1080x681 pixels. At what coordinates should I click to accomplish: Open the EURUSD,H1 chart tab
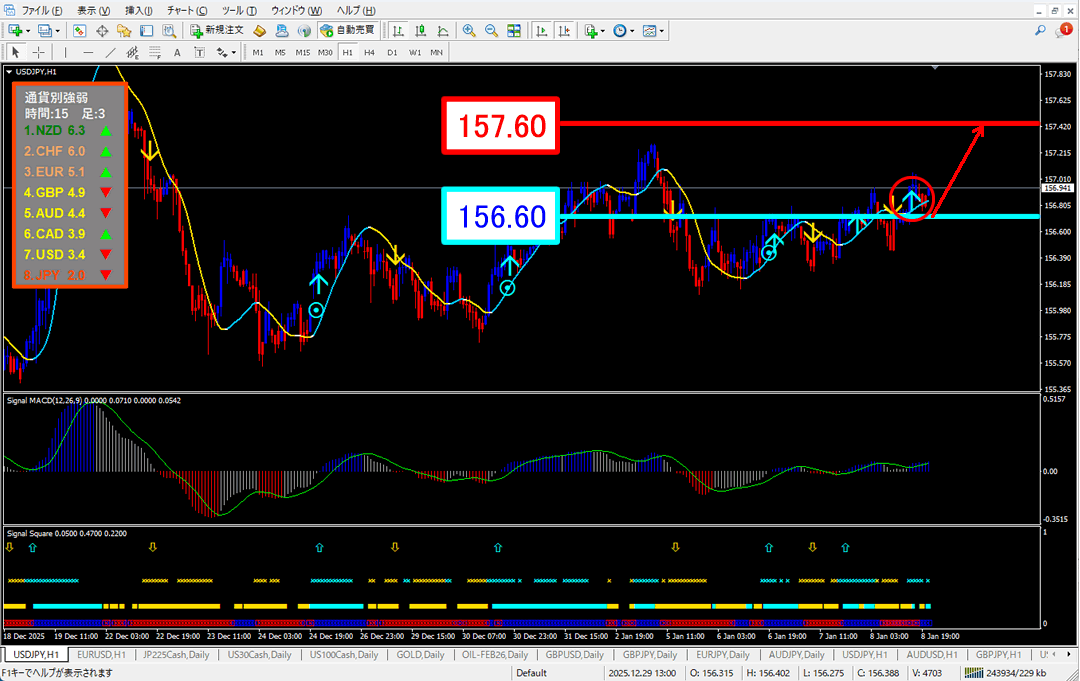point(100,654)
